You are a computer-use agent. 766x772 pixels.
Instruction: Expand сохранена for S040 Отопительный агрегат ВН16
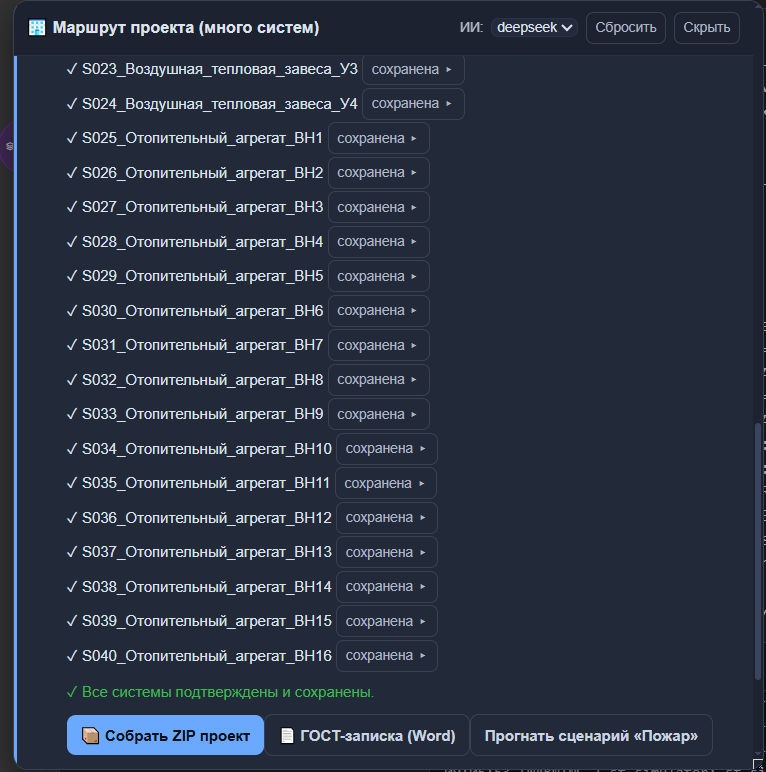click(387, 655)
